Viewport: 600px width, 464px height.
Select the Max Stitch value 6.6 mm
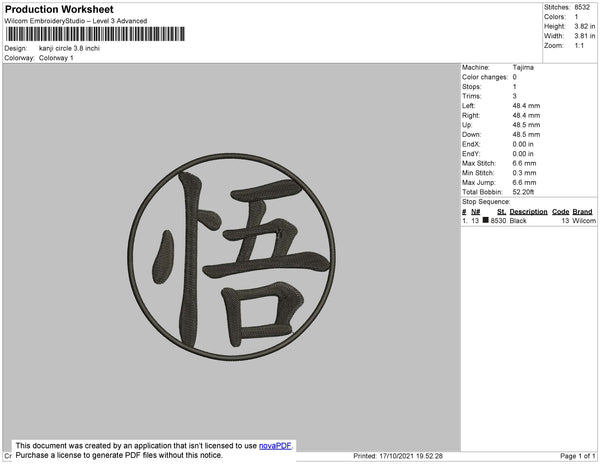point(524,163)
